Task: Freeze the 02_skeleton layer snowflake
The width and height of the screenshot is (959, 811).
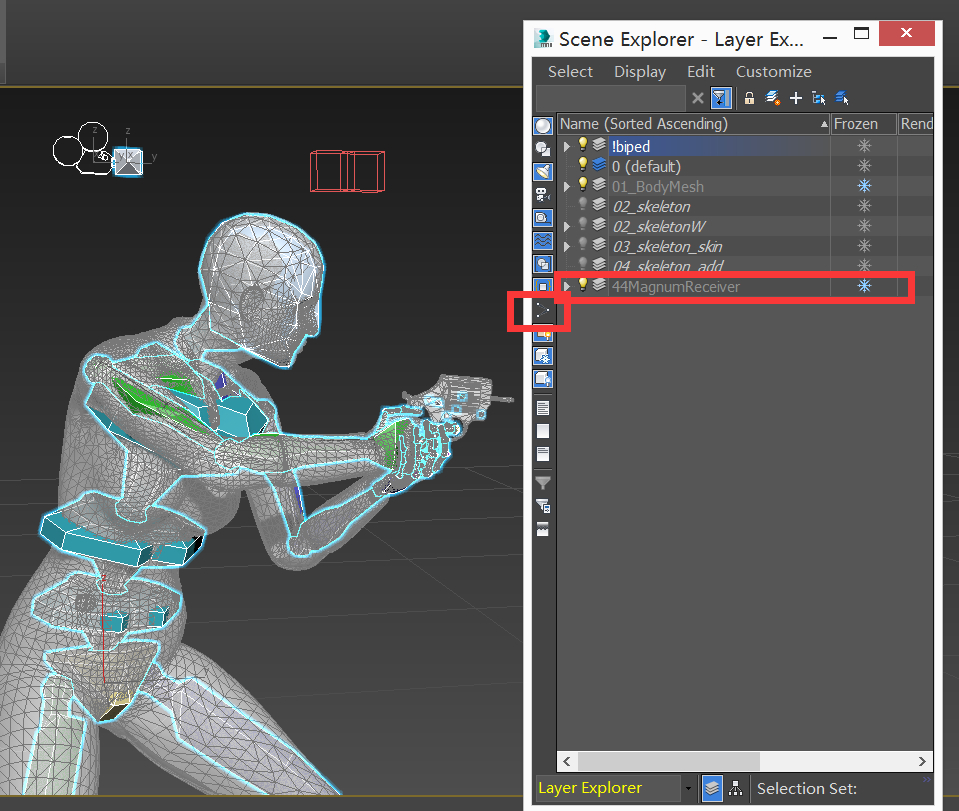Action: click(864, 206)
